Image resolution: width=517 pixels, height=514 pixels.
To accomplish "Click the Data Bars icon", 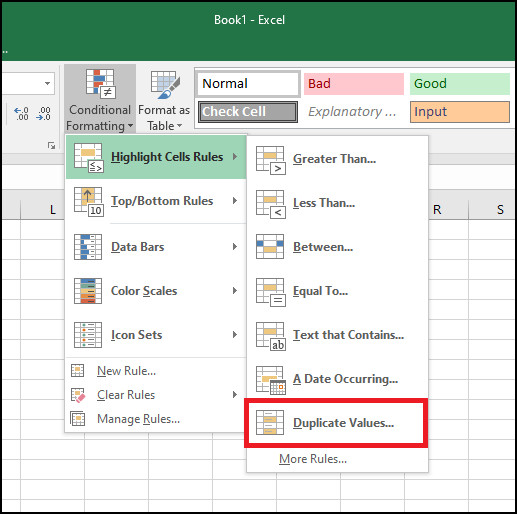I will [x=88, y=247].
